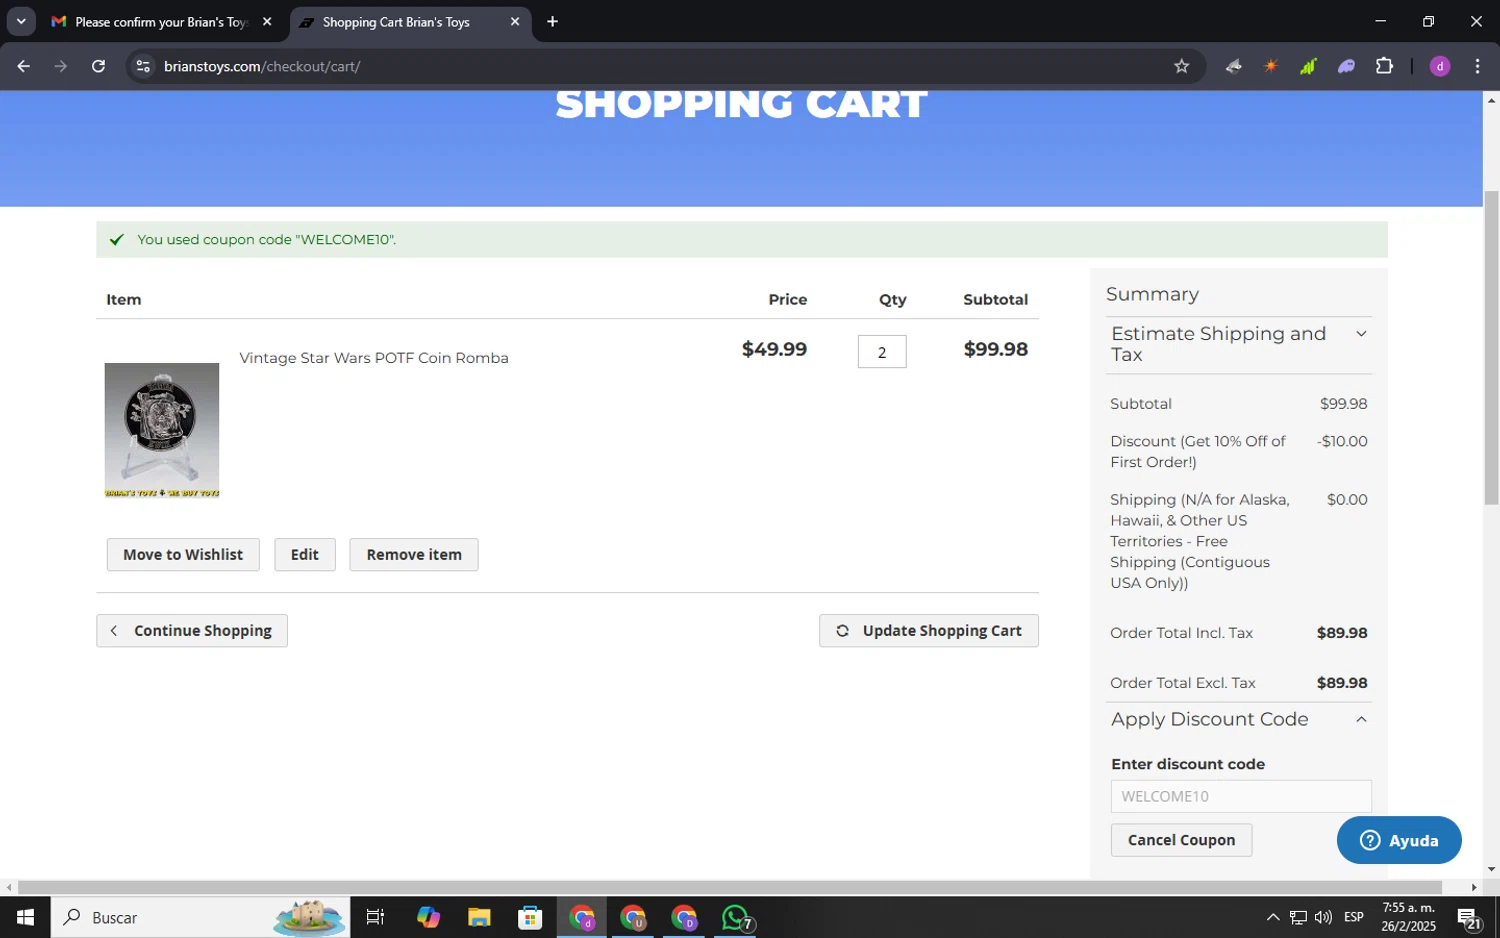Click the Buscar taskbar search box
The height and width of the screenshot is (938, 1500).
pos(200,917)
